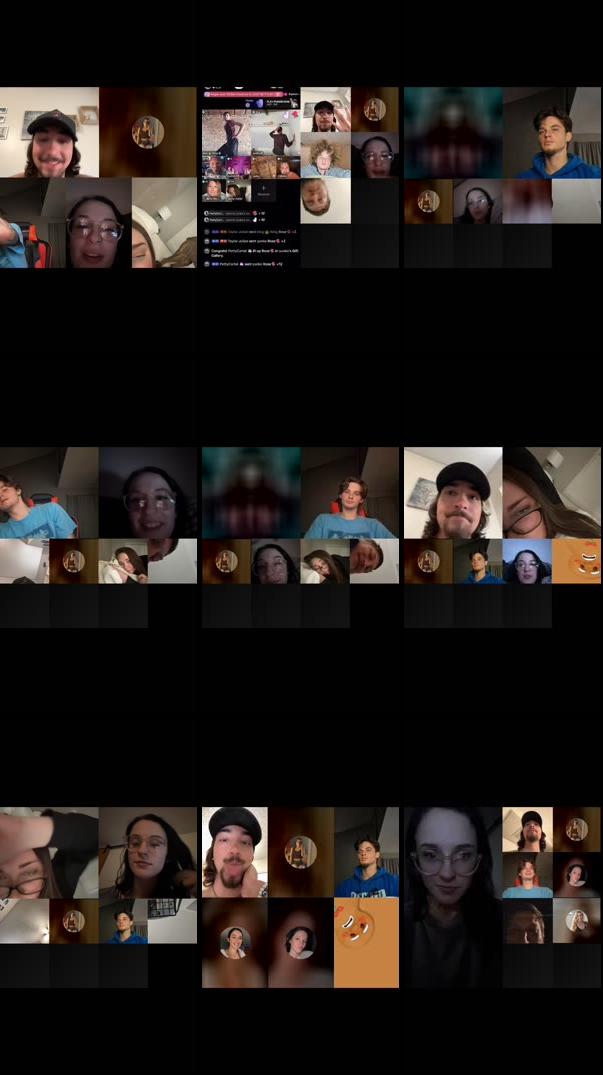603x1075 pixels.
Task: Open small blue hoodie man, bottom-left call
Action: coord(123,921)
